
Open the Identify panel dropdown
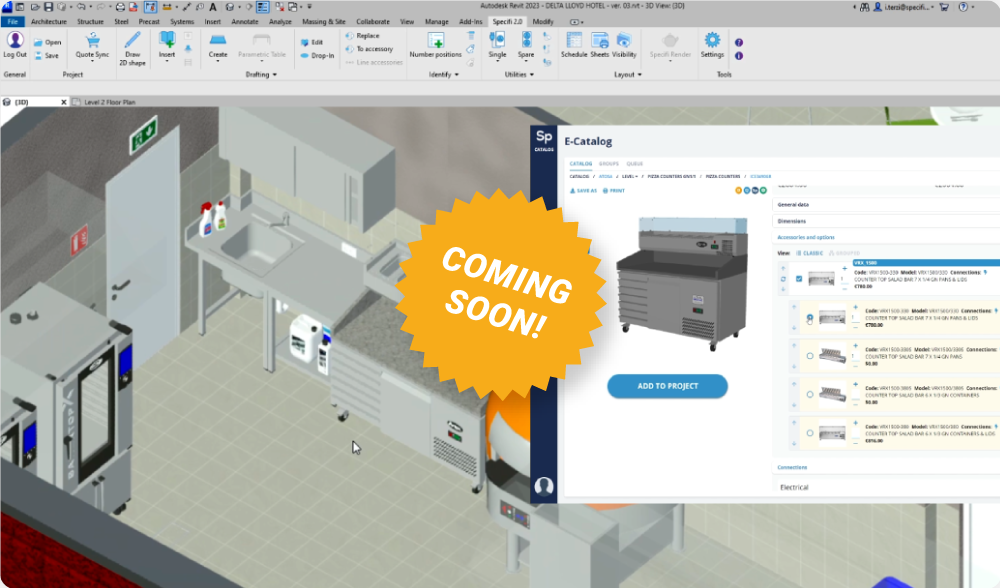(443, 75)
